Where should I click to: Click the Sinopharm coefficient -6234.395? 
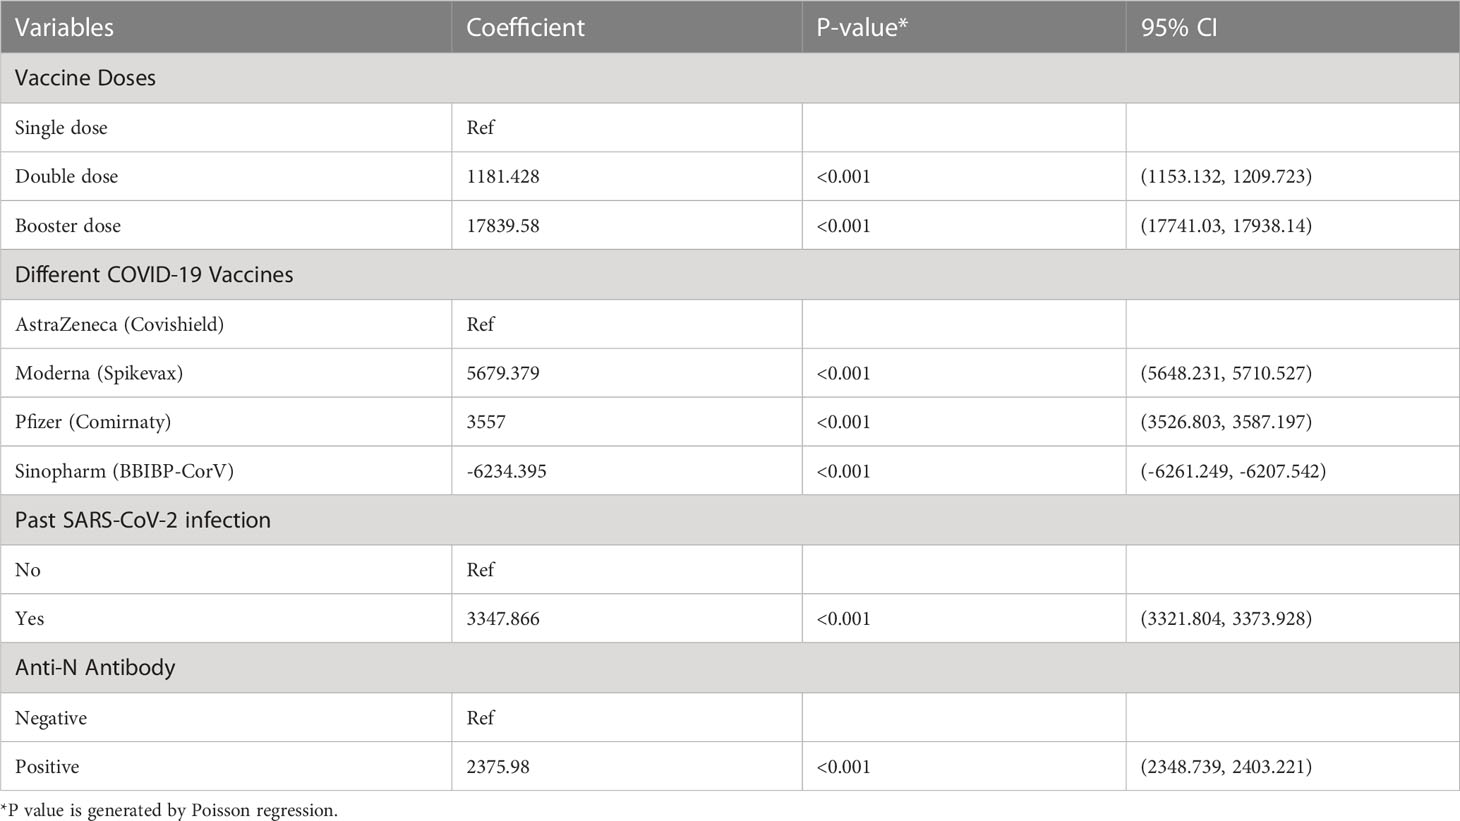click(x=506, y=471)
